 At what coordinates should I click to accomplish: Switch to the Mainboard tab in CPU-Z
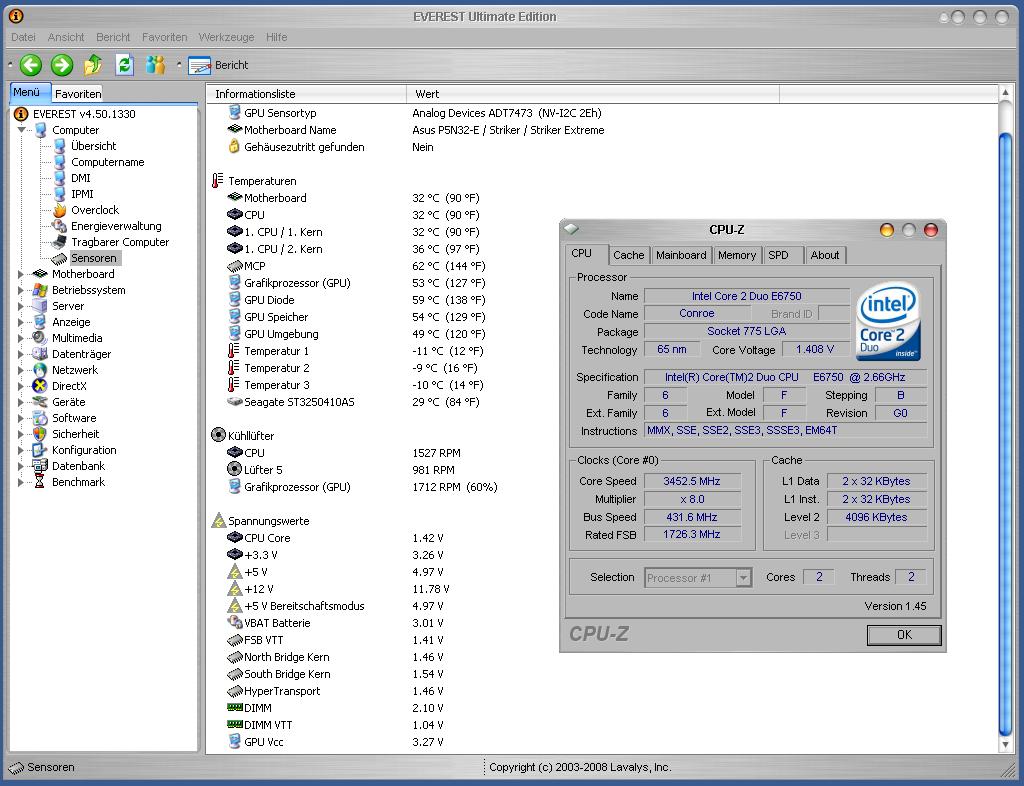pyautogui.click(x=681, y=255)
